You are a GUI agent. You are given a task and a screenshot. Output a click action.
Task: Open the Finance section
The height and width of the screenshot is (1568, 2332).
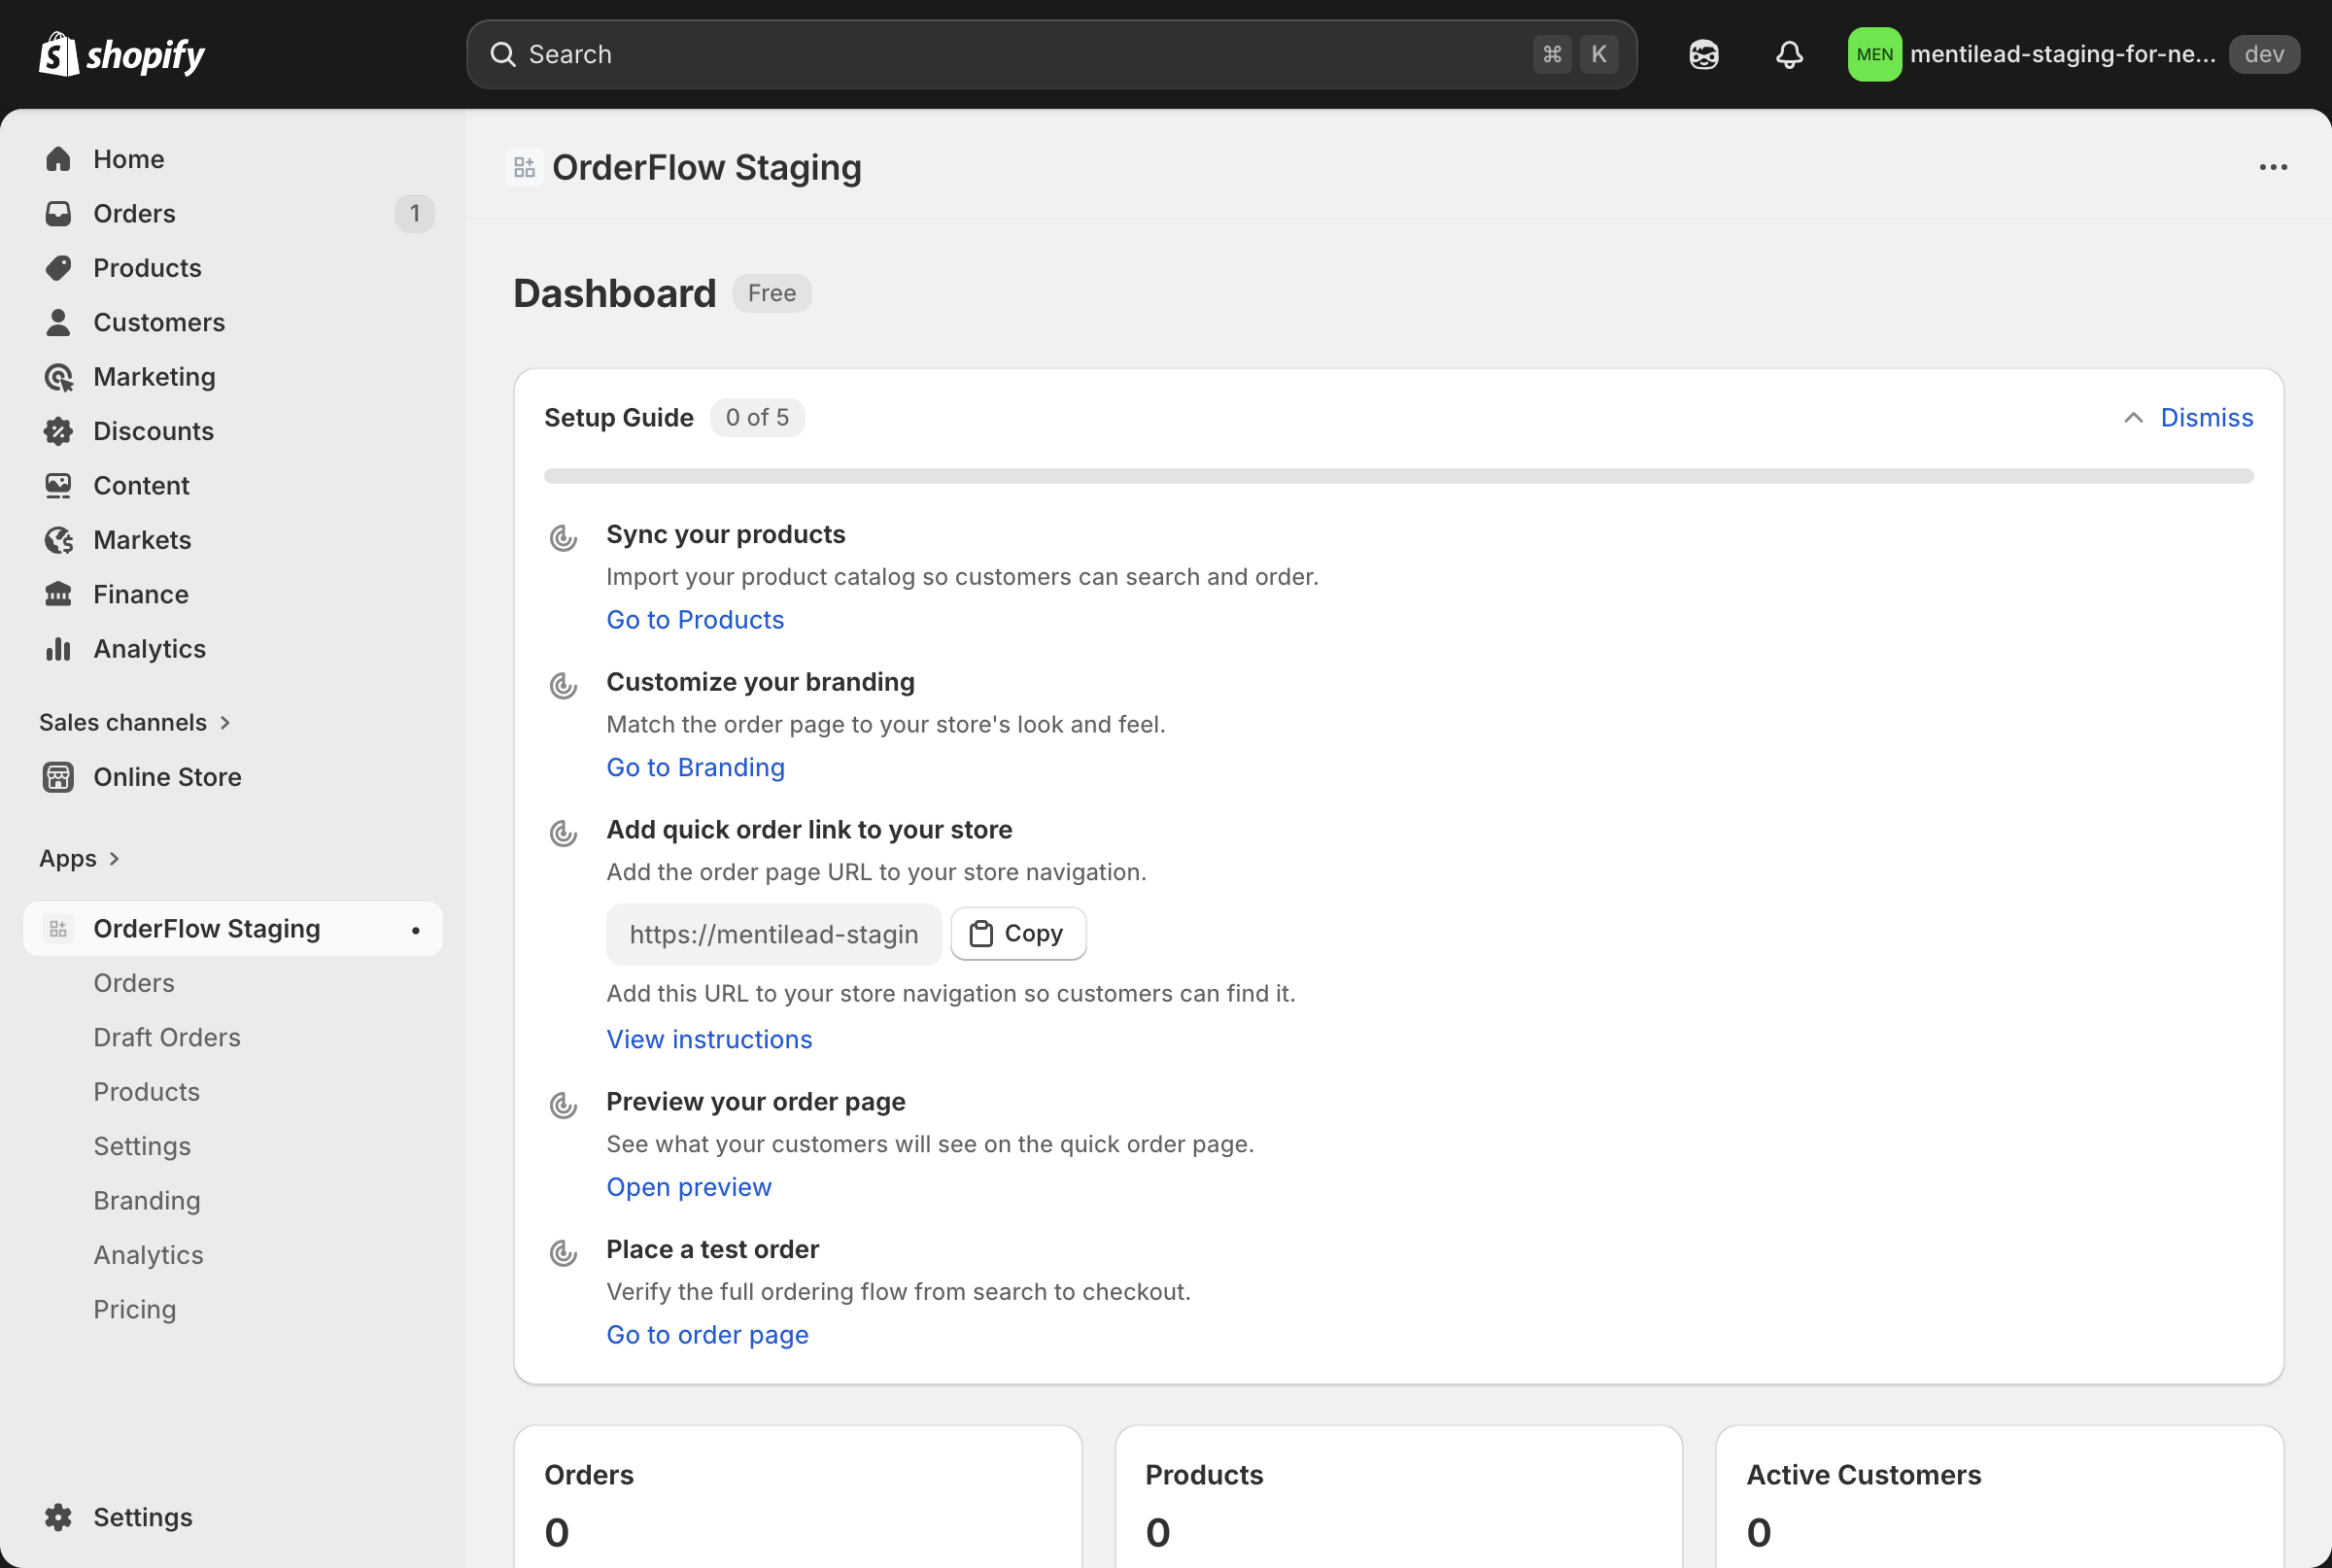141,594
